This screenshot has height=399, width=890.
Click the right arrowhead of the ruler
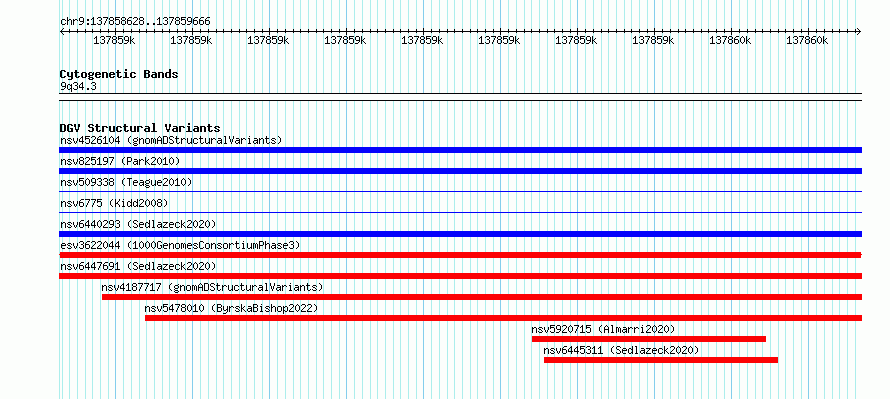click(859, 32)
